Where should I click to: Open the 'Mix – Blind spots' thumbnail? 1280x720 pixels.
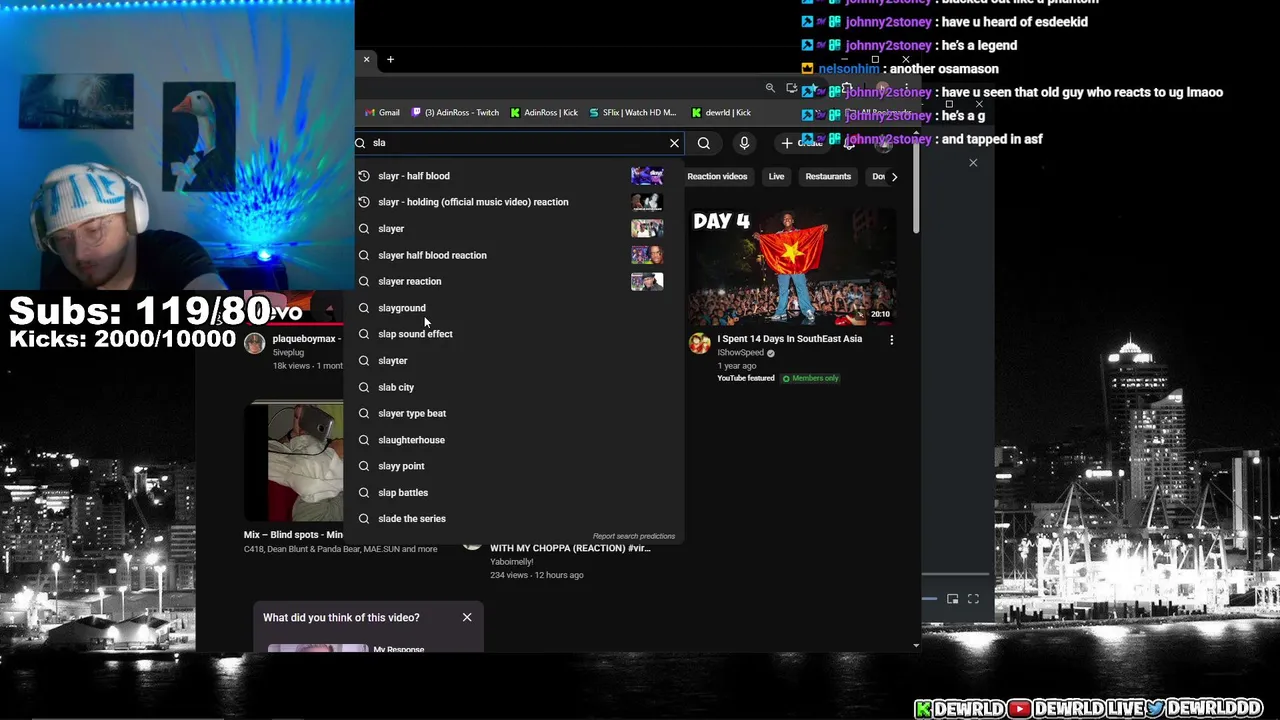pyautogui.click(x=294, y=462)
